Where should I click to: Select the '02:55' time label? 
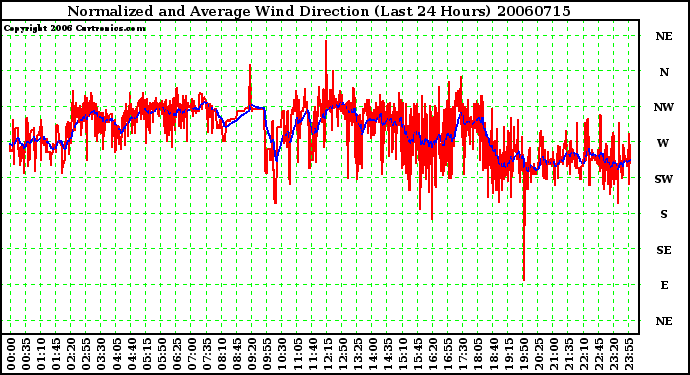tap(86, 354)
